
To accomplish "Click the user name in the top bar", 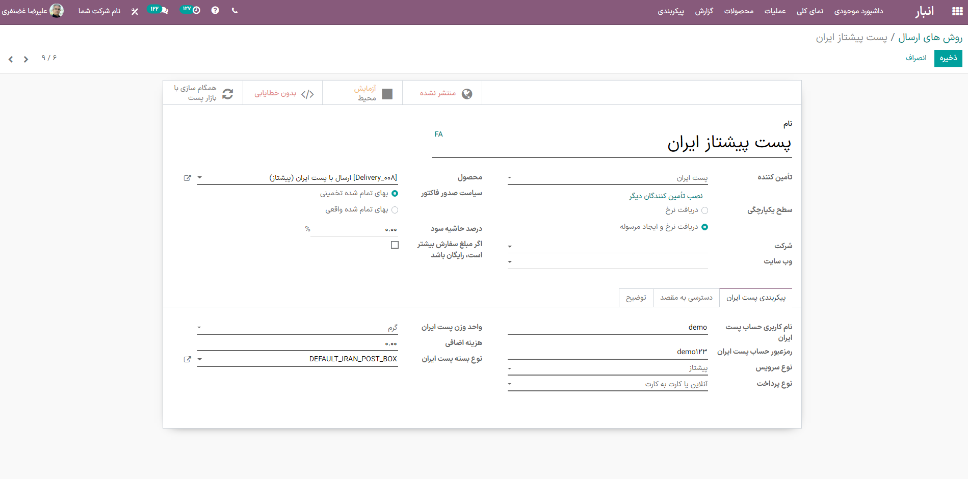I will click(25, 11).
